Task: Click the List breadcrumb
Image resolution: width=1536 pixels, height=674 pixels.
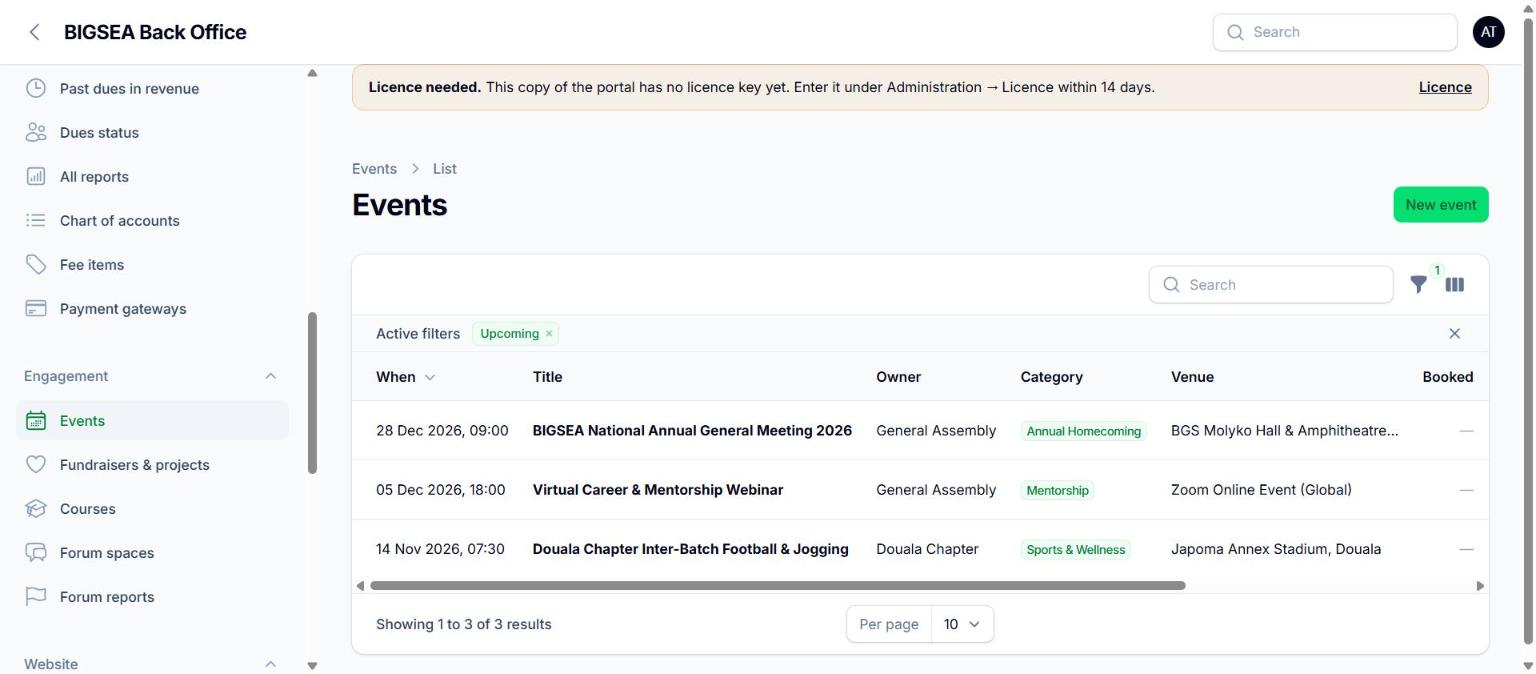Action: click(x=445, y=169)
